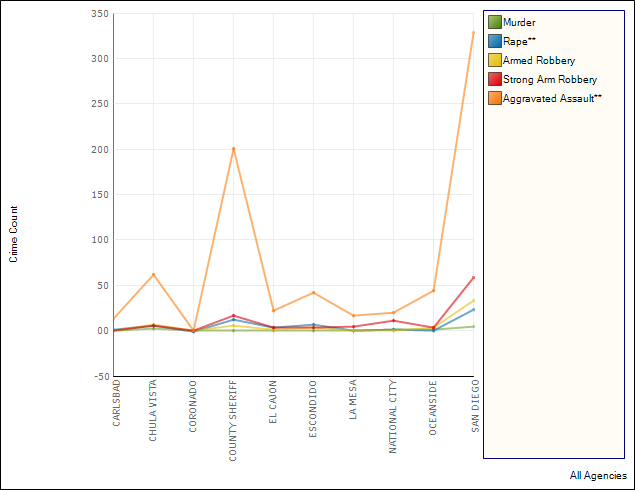Click the San Diego Strong Arm Robbery point
Viewport: 635px width, 490px height.
click(x=473, y=277)
